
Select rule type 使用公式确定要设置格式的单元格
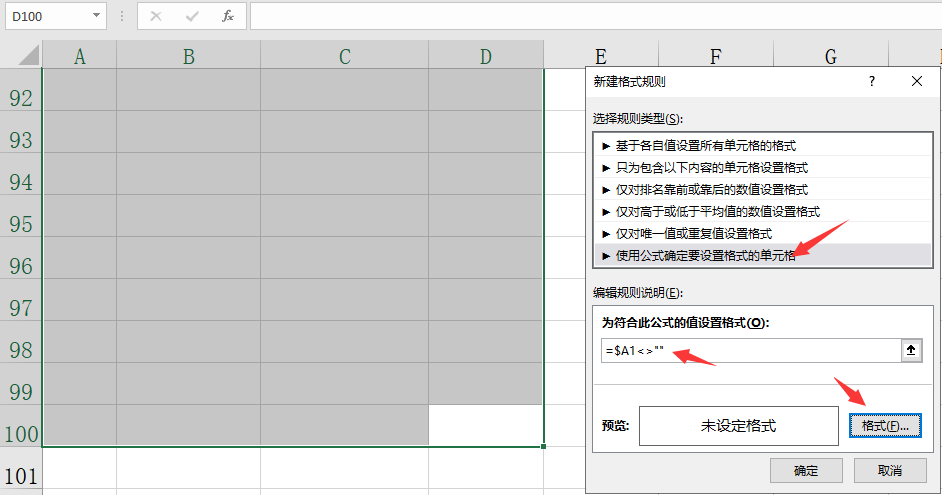click(762, 256)
